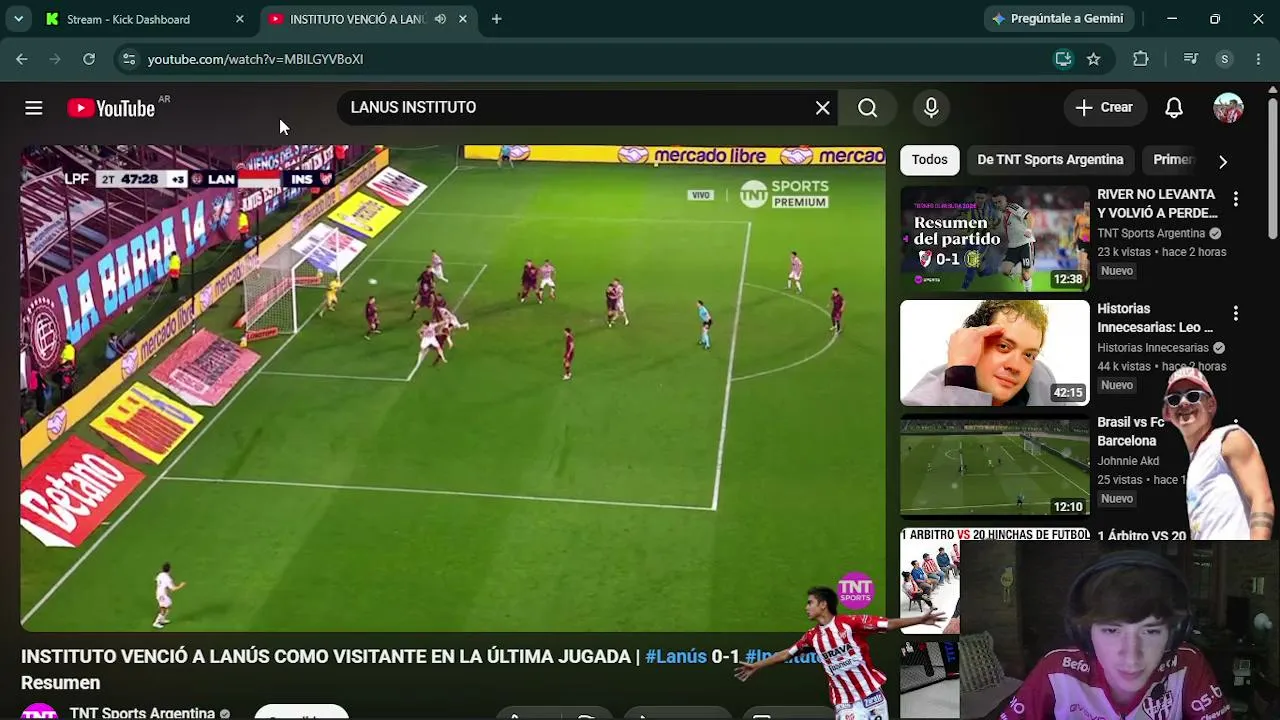Go to the YouTube home logo
The image size is (1280, 720).
click(111, 108)
